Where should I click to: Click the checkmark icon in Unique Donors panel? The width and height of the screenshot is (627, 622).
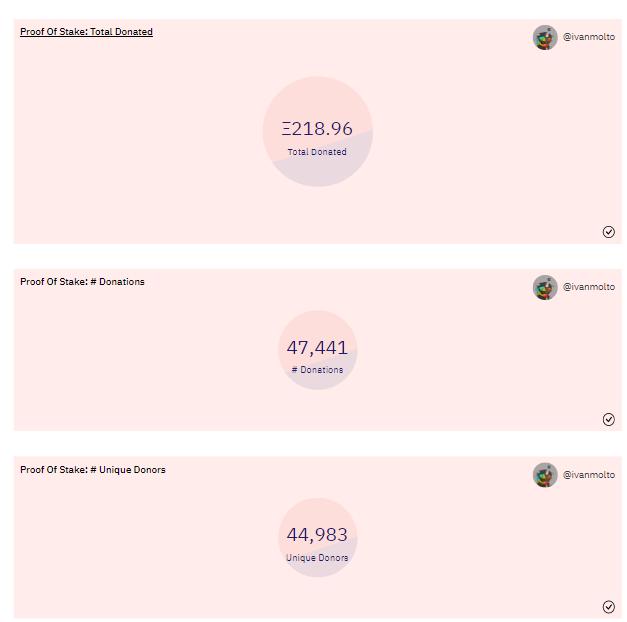point(609,607)
